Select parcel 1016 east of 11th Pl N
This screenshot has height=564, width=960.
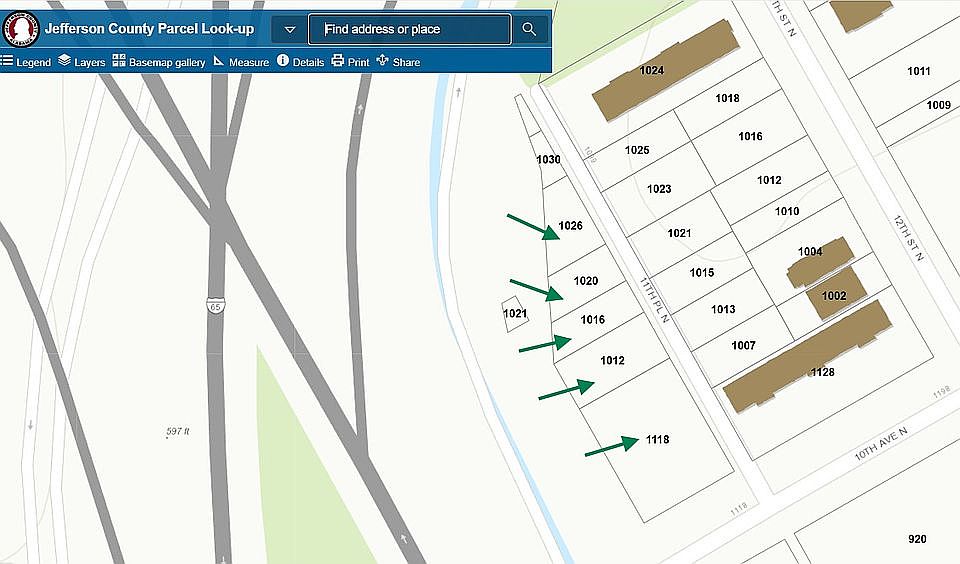tap(750, 137)
